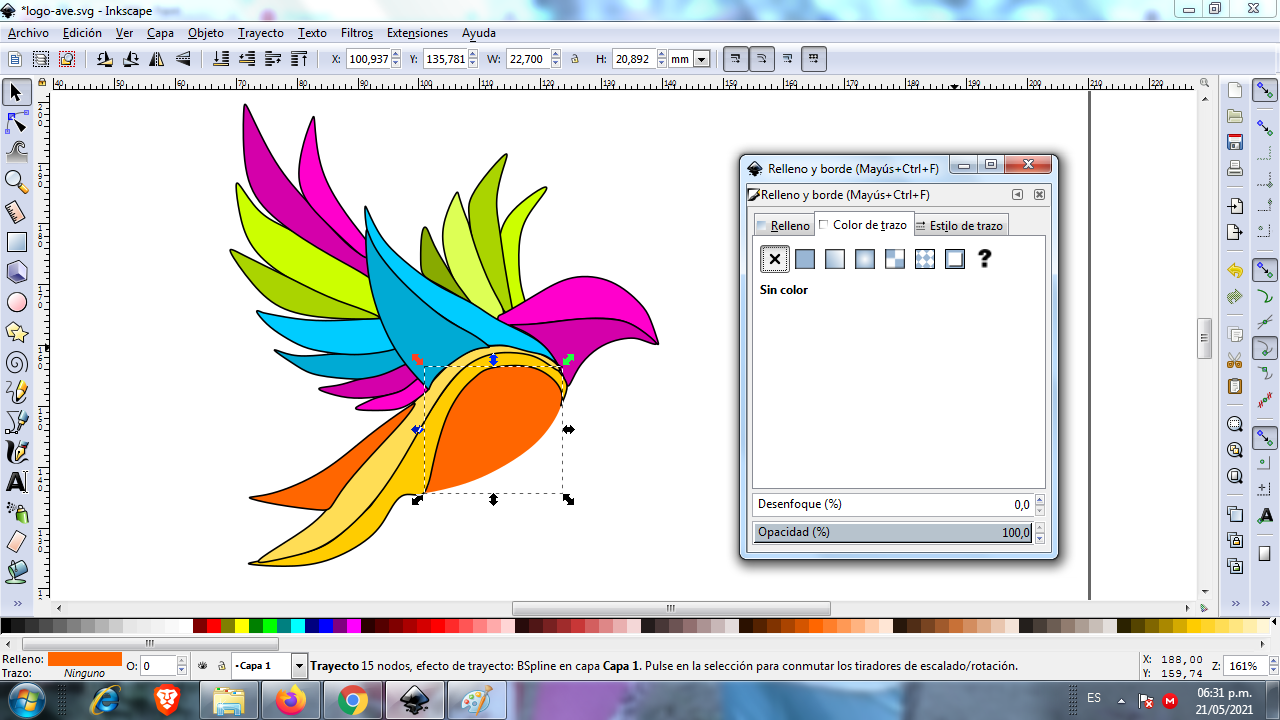Open the Extensiones menu
The height and width of the screenshot is (720, 1280).
pyautogui.click(x=418, y=33)
